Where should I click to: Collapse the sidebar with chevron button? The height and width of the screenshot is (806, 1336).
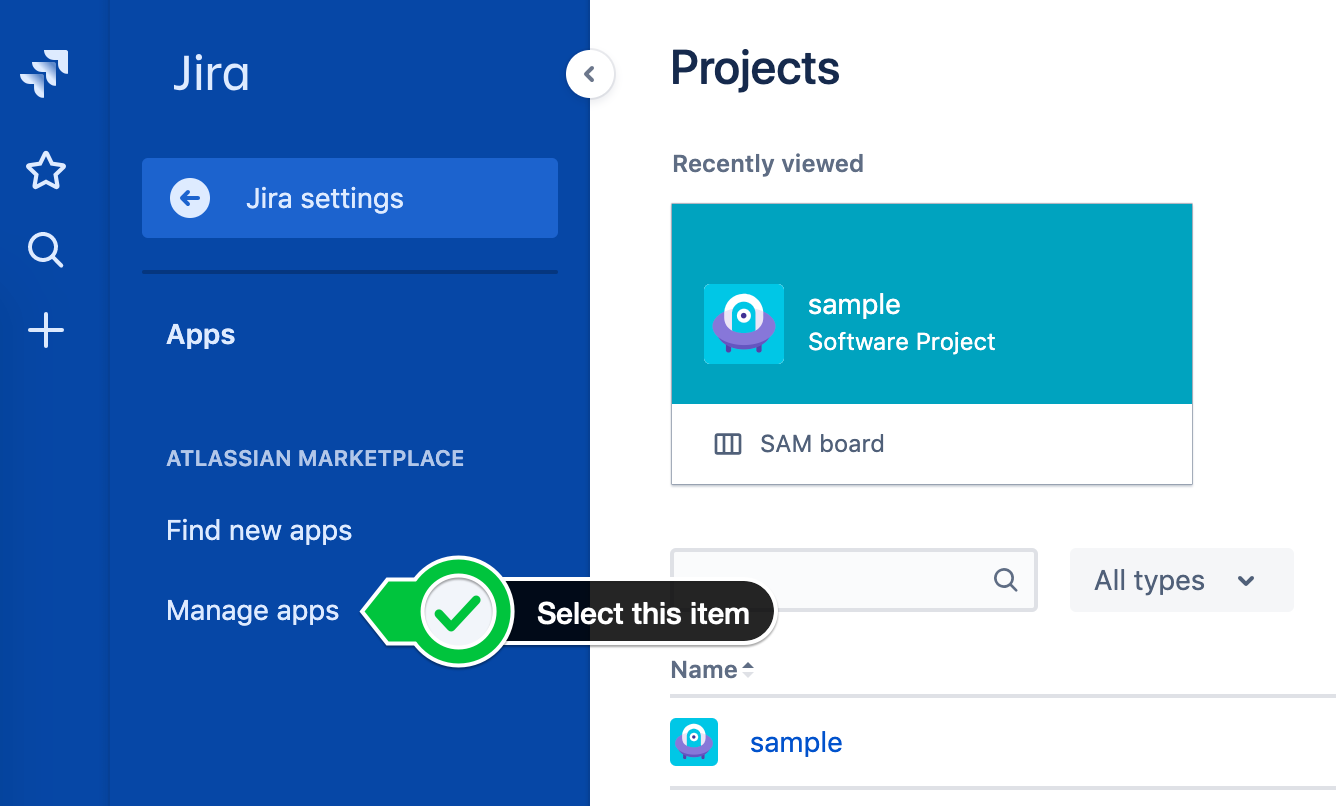(x=590, y=74)
